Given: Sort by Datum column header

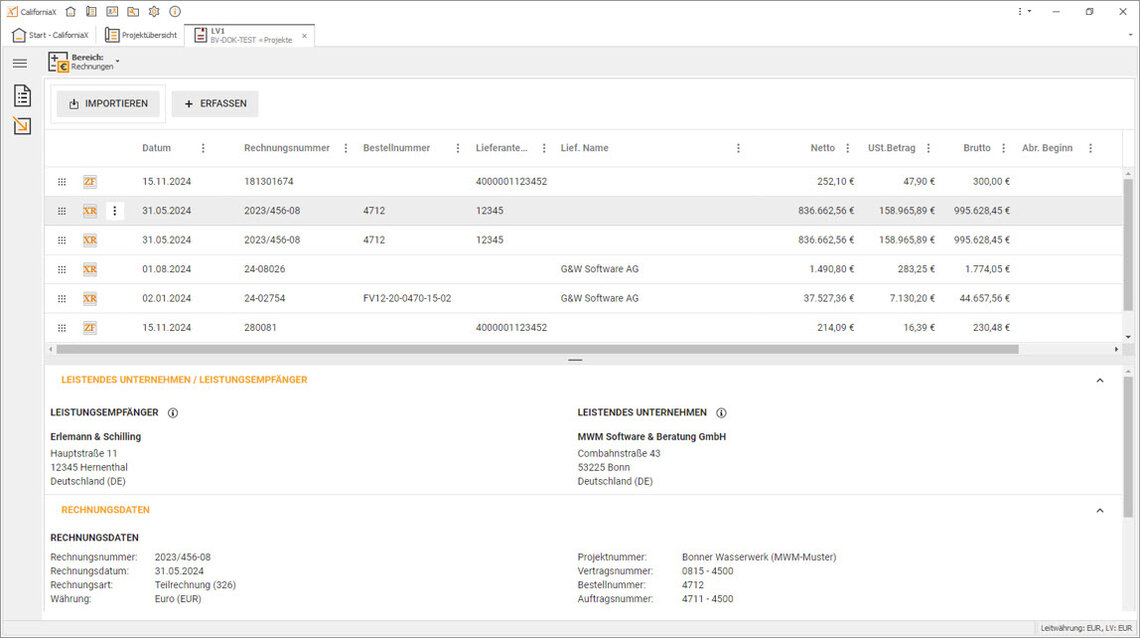Looking at the screenshot, I should pos(156,148).
